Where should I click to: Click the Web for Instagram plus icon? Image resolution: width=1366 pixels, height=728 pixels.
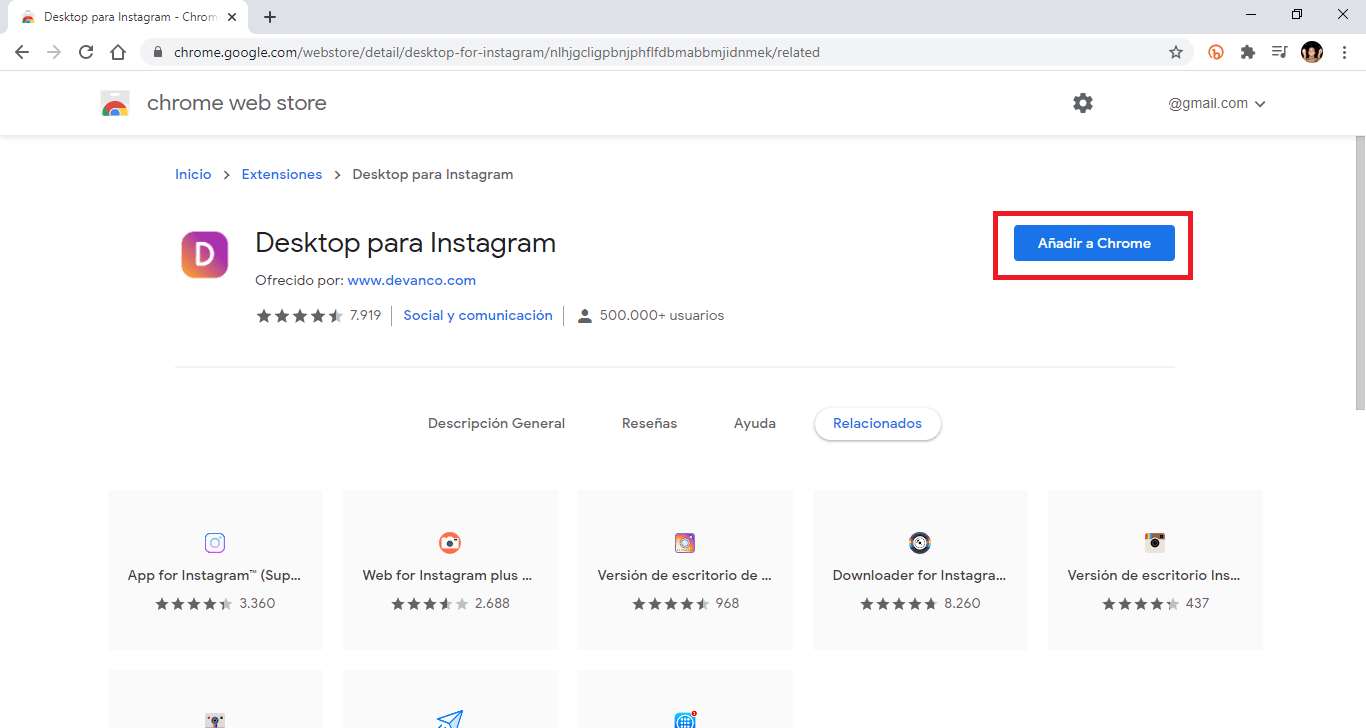(450, 543)
